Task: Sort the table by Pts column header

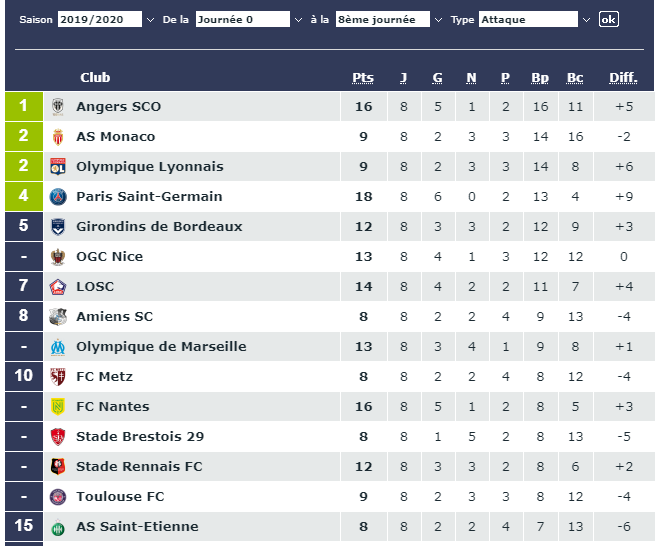Action: (x=363, y=78)
